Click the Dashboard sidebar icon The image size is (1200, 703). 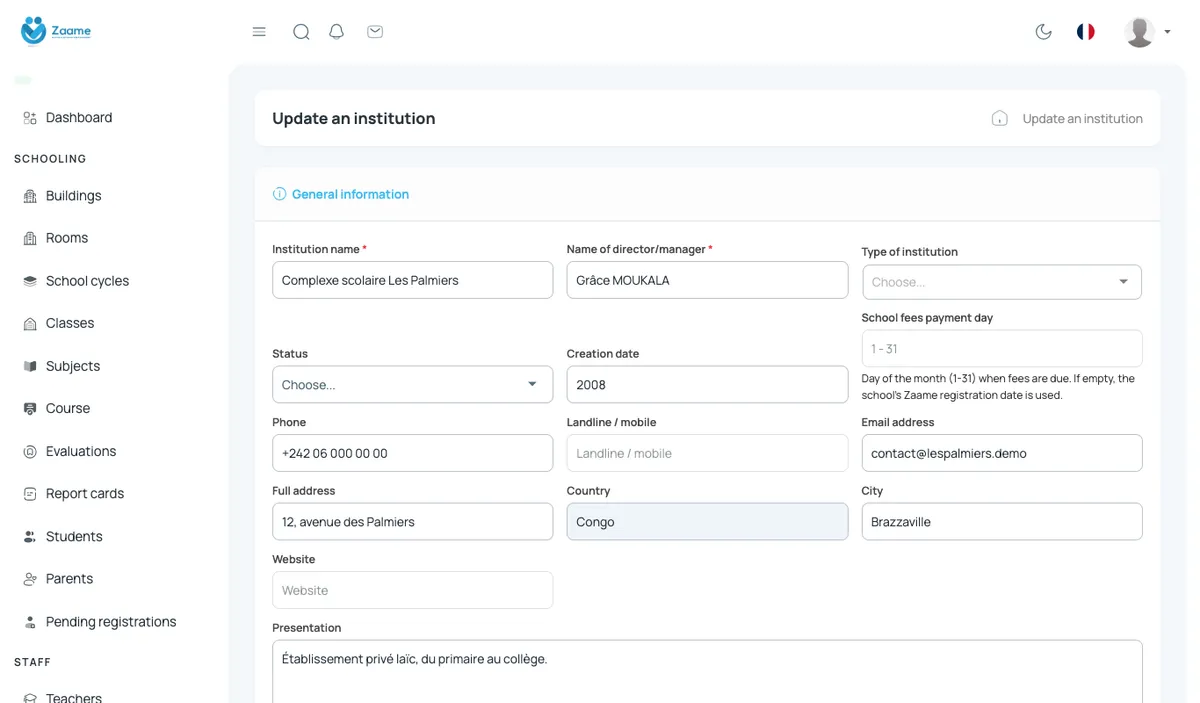coord(30,118)
